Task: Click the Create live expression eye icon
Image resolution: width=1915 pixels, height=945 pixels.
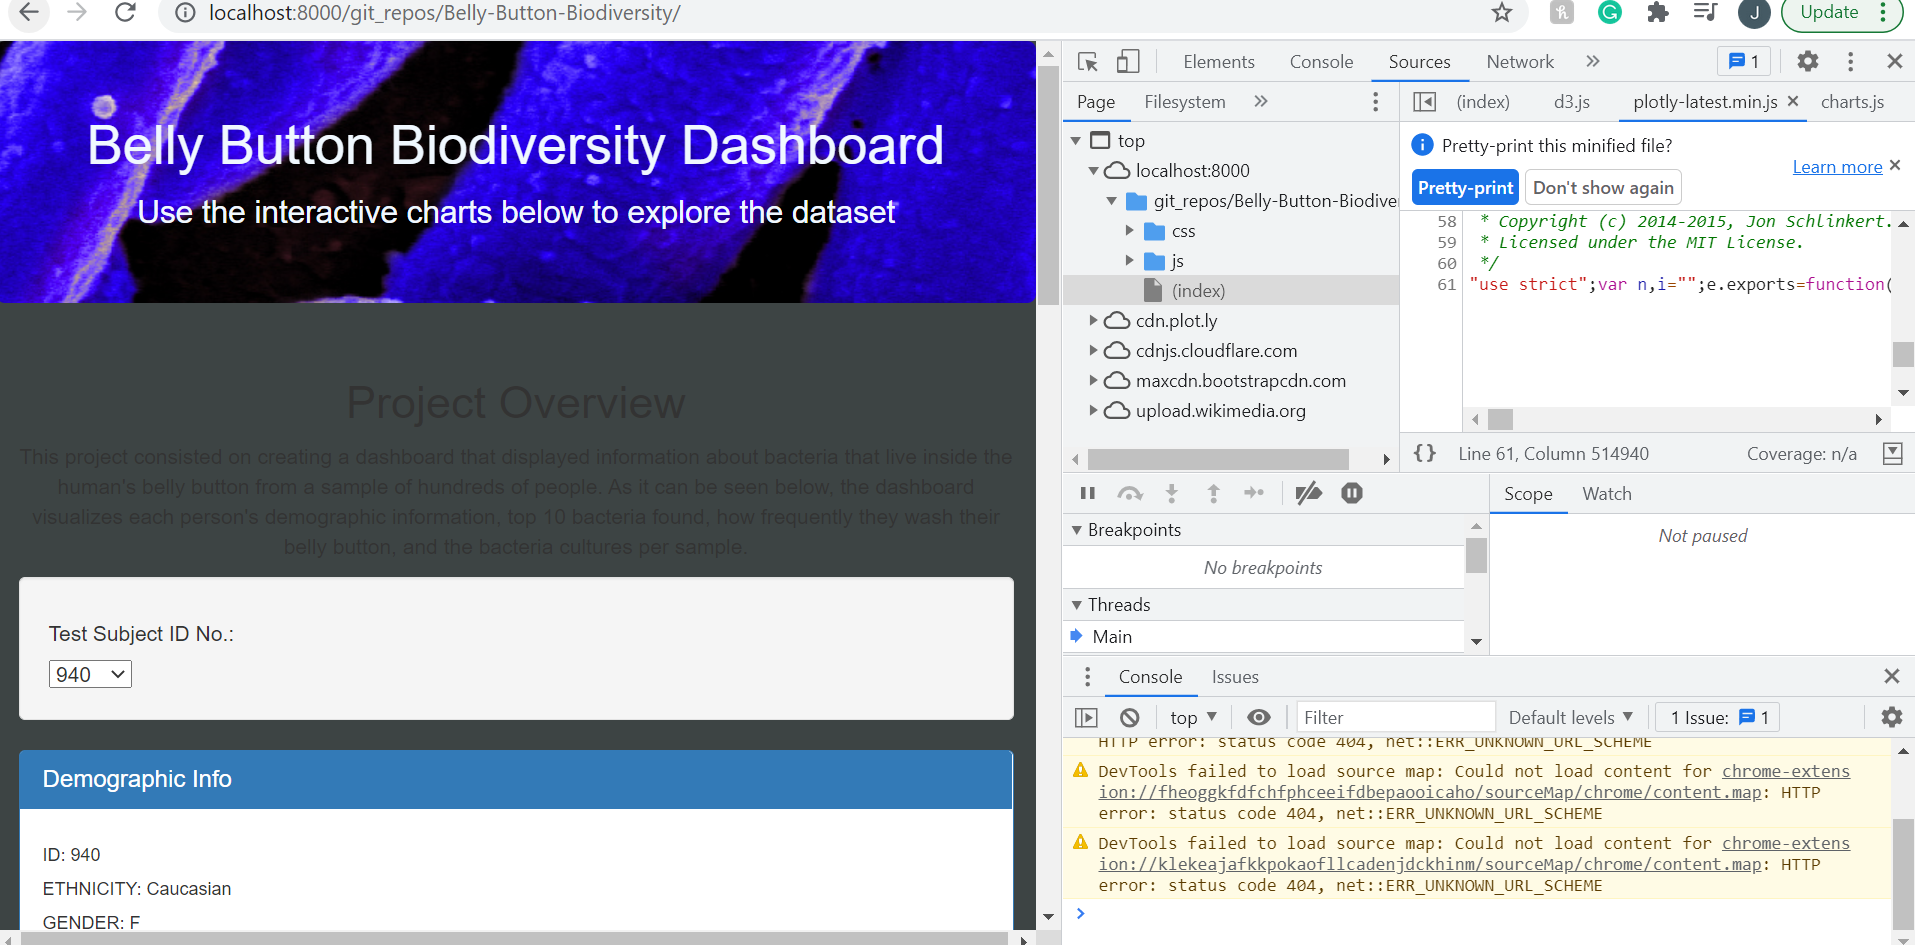Action: (x=1258, y=717)
